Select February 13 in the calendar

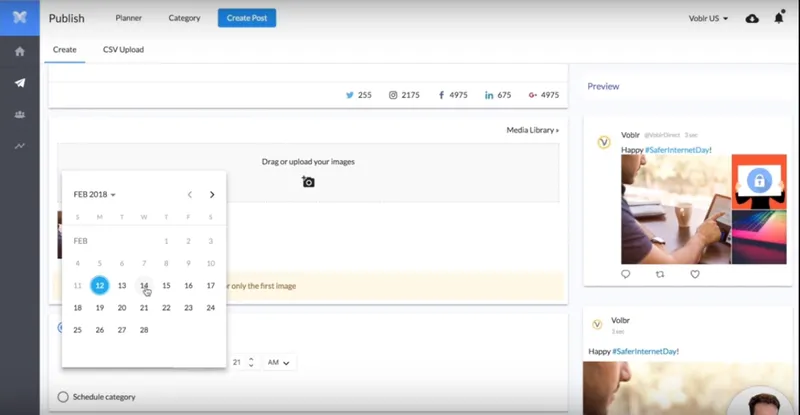pos(122,285)
